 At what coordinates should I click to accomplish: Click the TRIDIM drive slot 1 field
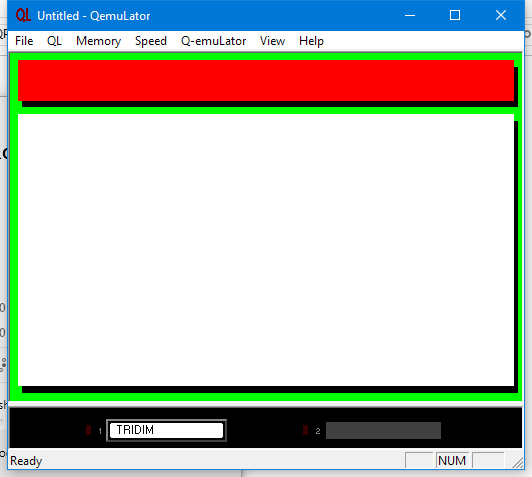166,431
